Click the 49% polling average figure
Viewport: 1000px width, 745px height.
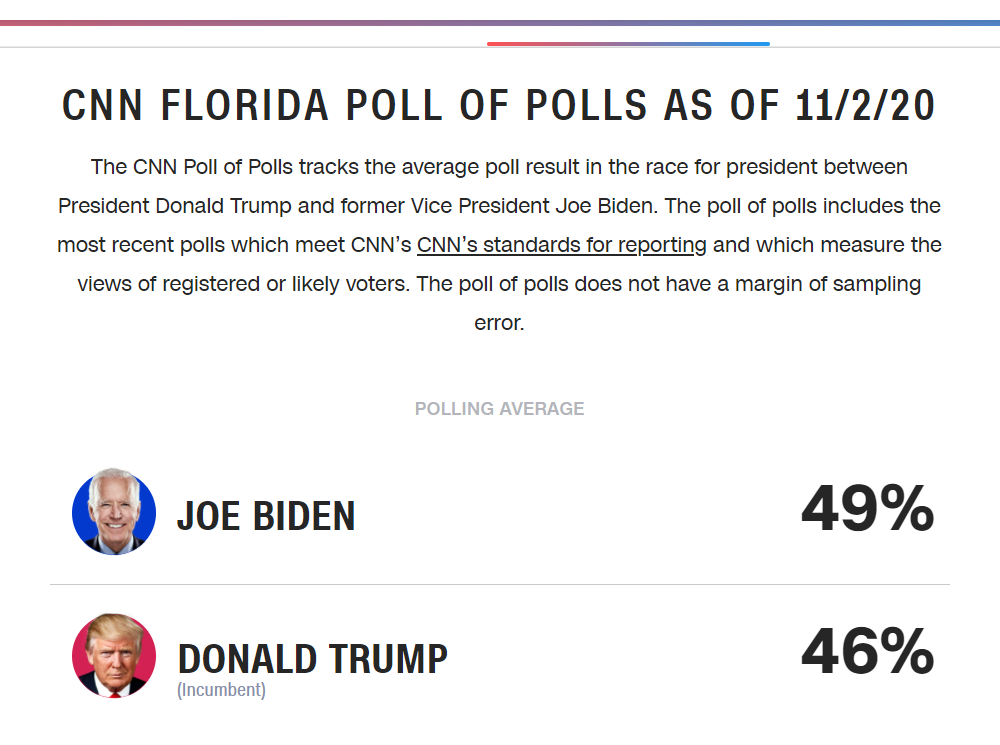click(x=867, y=510)
